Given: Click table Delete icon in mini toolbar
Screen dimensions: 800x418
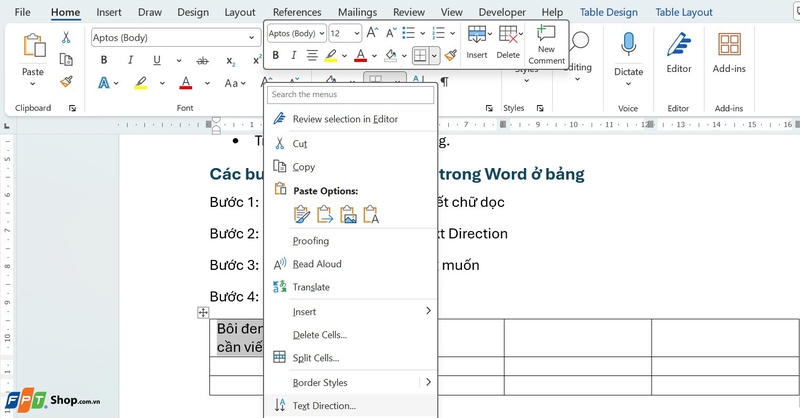Looking at the screenshot, I should pyautogui.click(x=508, y=35).
